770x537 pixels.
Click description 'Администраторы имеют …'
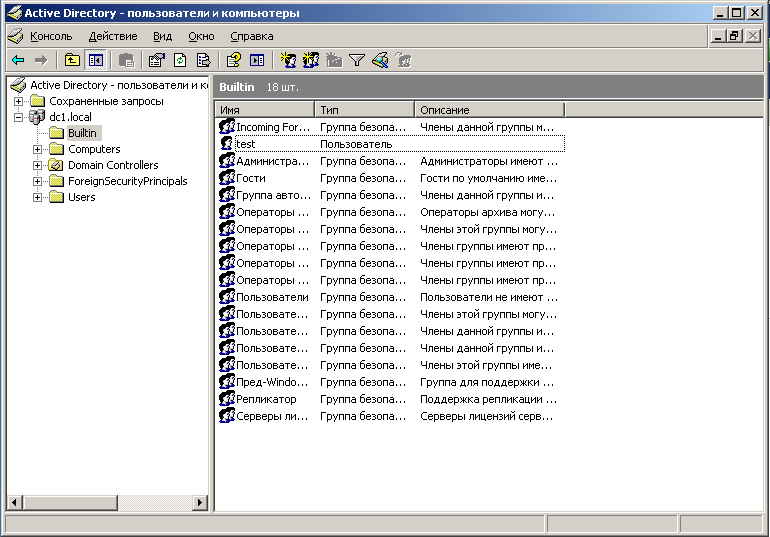489,161
